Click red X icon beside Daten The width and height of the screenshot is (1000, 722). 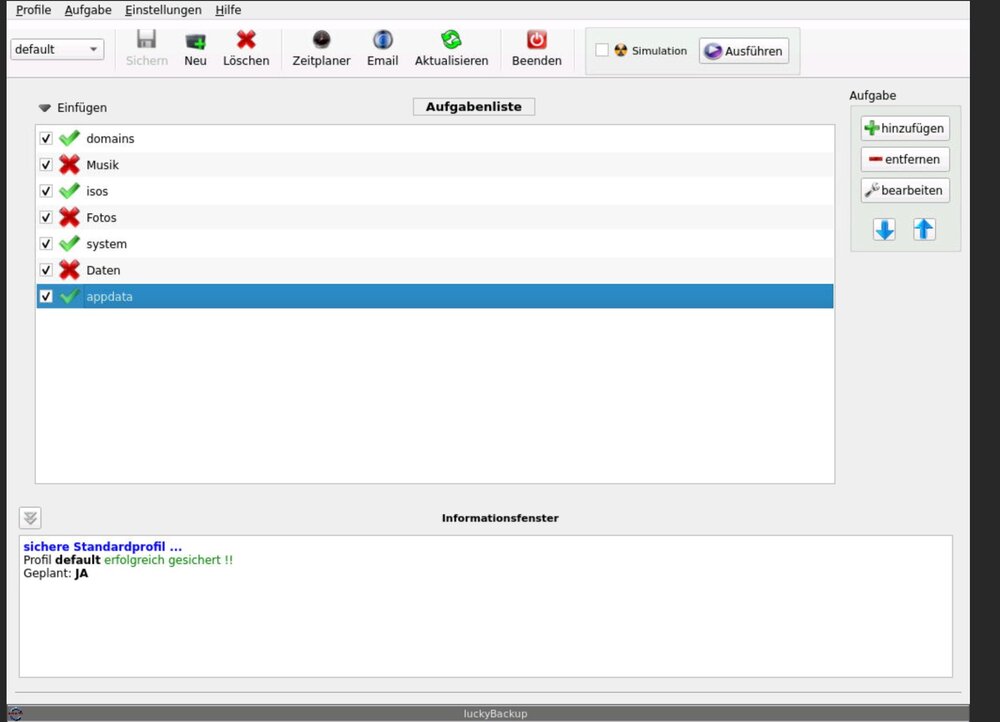point(69,270)
